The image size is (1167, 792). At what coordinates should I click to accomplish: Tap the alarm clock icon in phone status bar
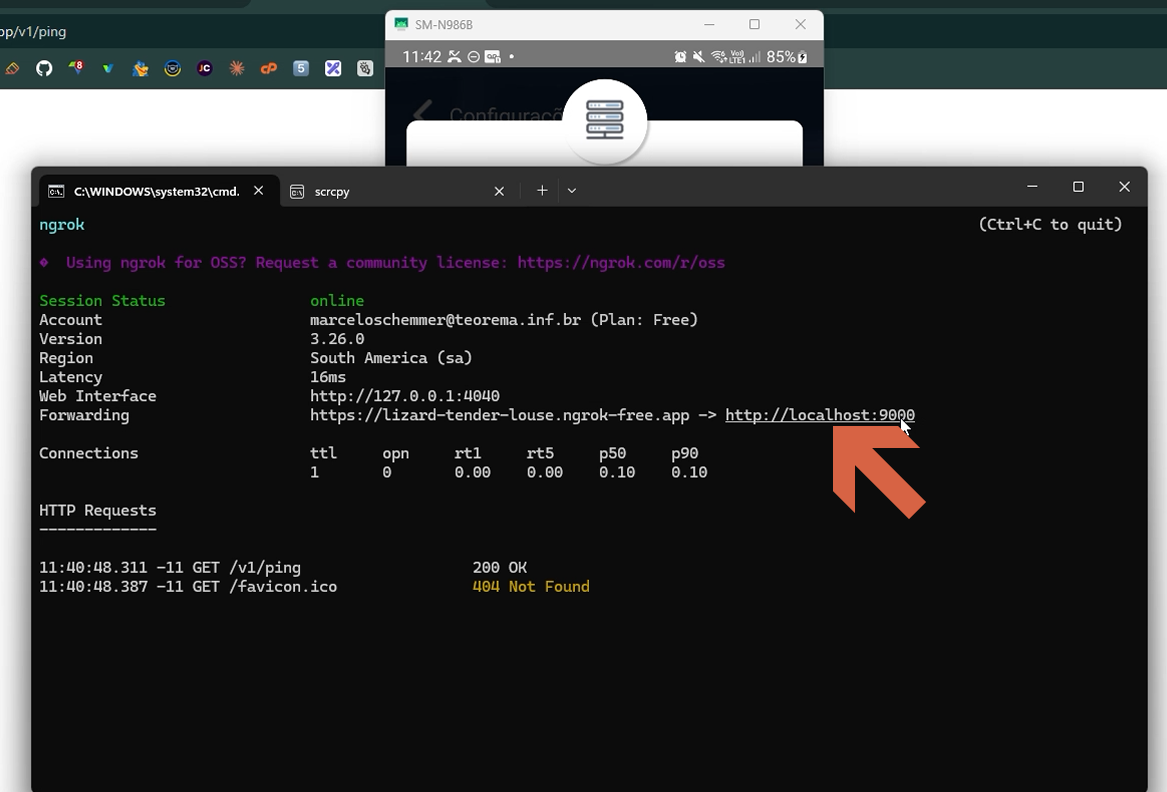tap(680, 57)
